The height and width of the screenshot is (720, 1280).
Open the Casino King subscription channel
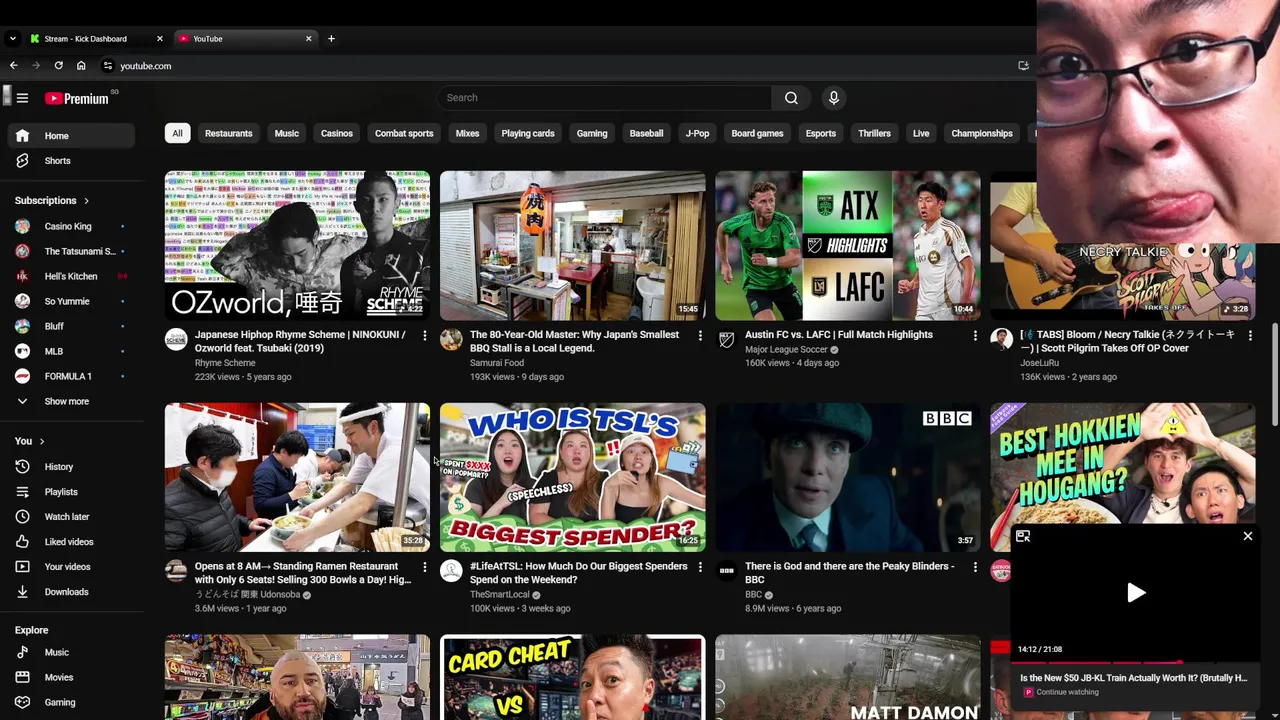70,226
